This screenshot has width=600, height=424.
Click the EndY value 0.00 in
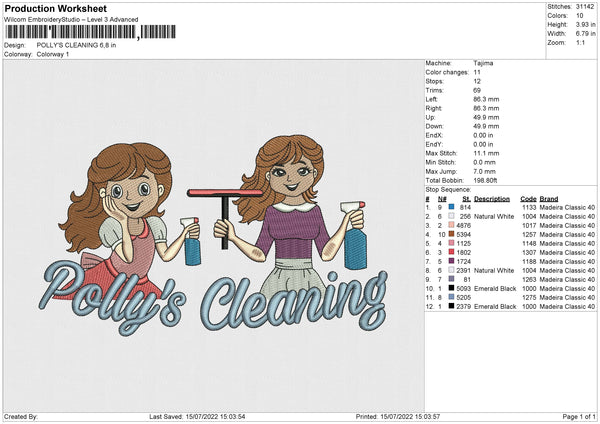(483, 144)
